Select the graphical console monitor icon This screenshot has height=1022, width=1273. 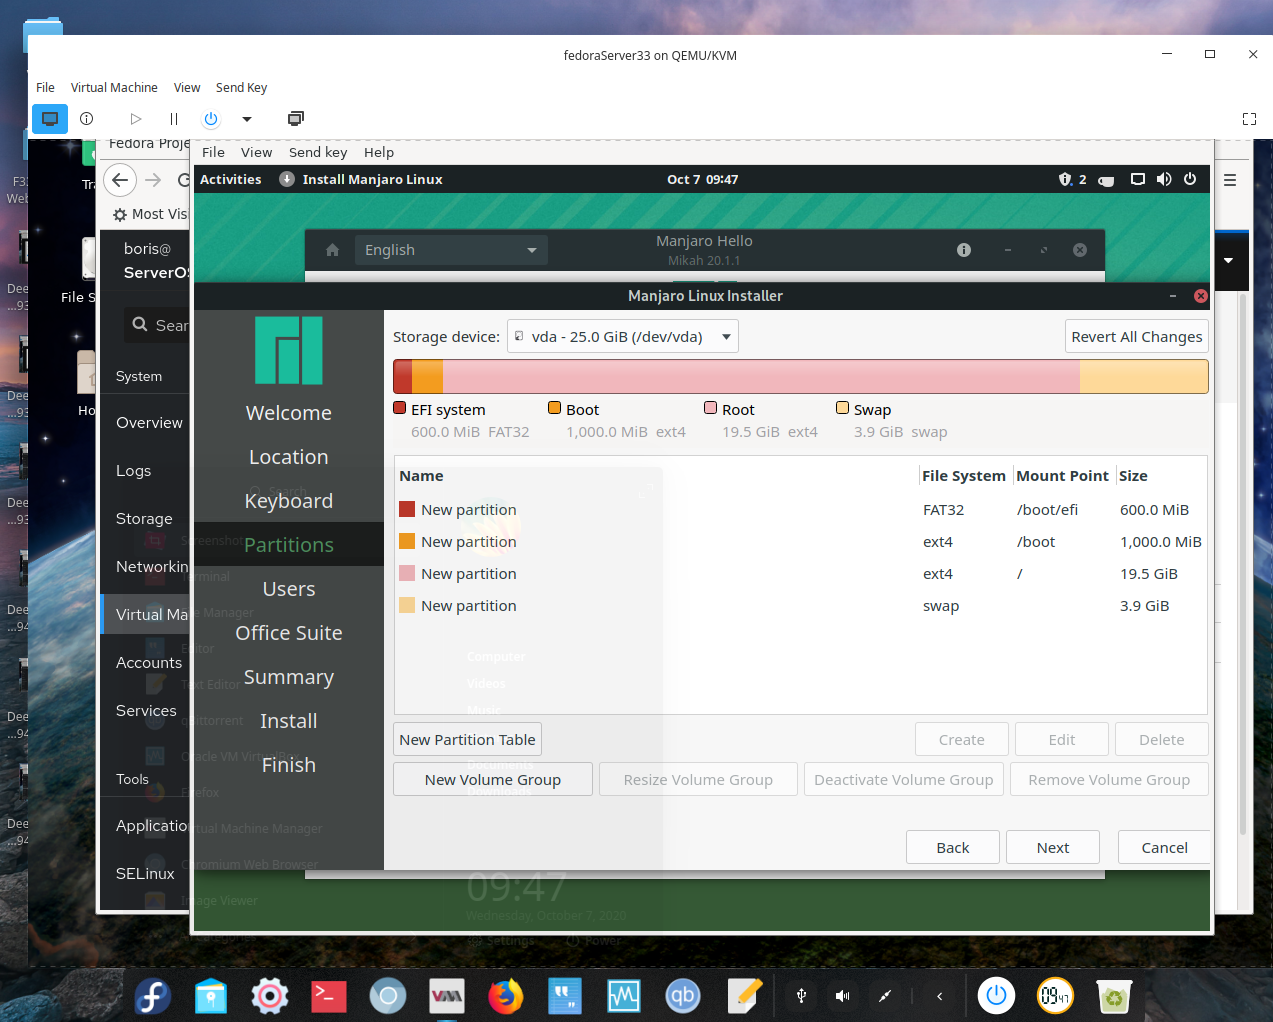tap(50, 119)
